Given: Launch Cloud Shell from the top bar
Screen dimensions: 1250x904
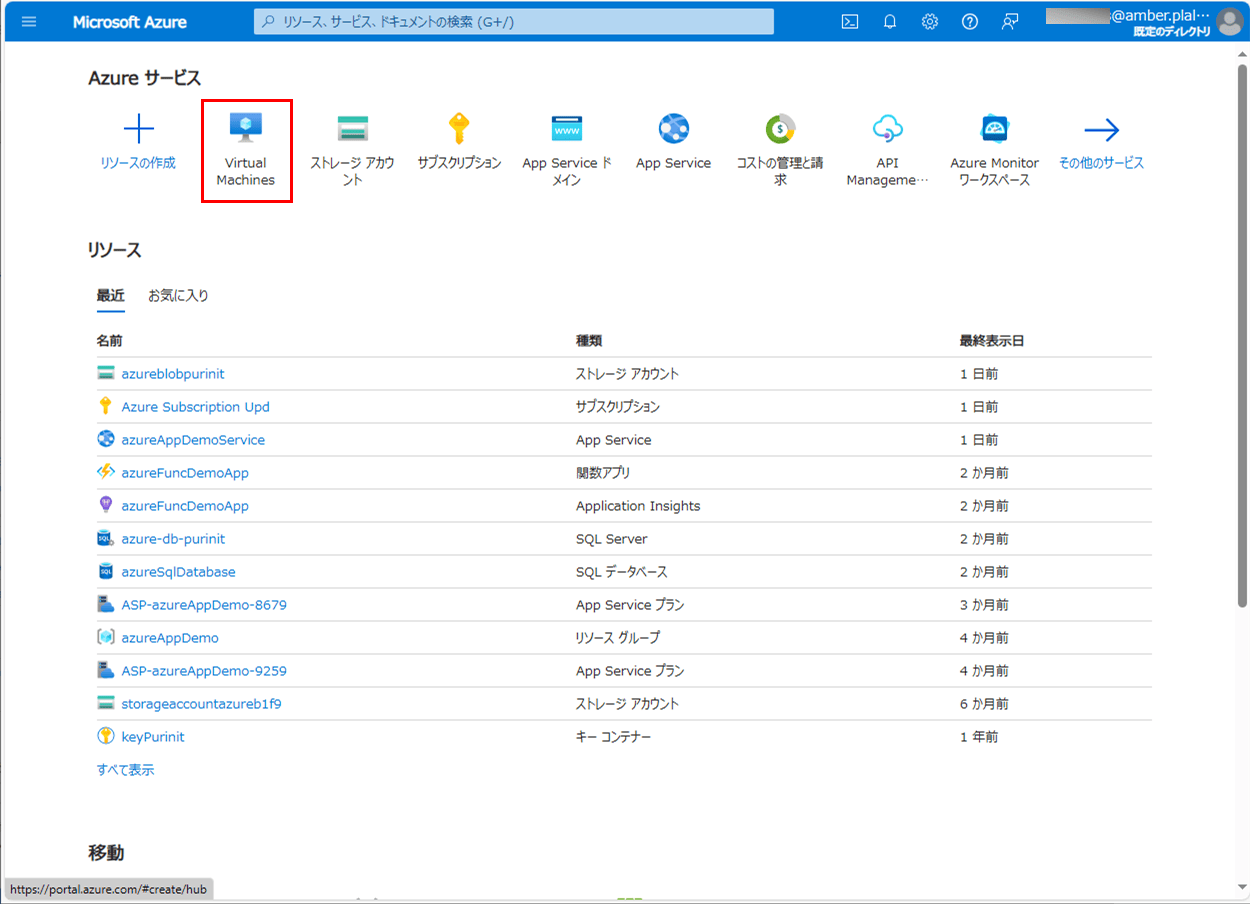Looking at the screenshot, I should pyautogui.click(x=850, y=22).
